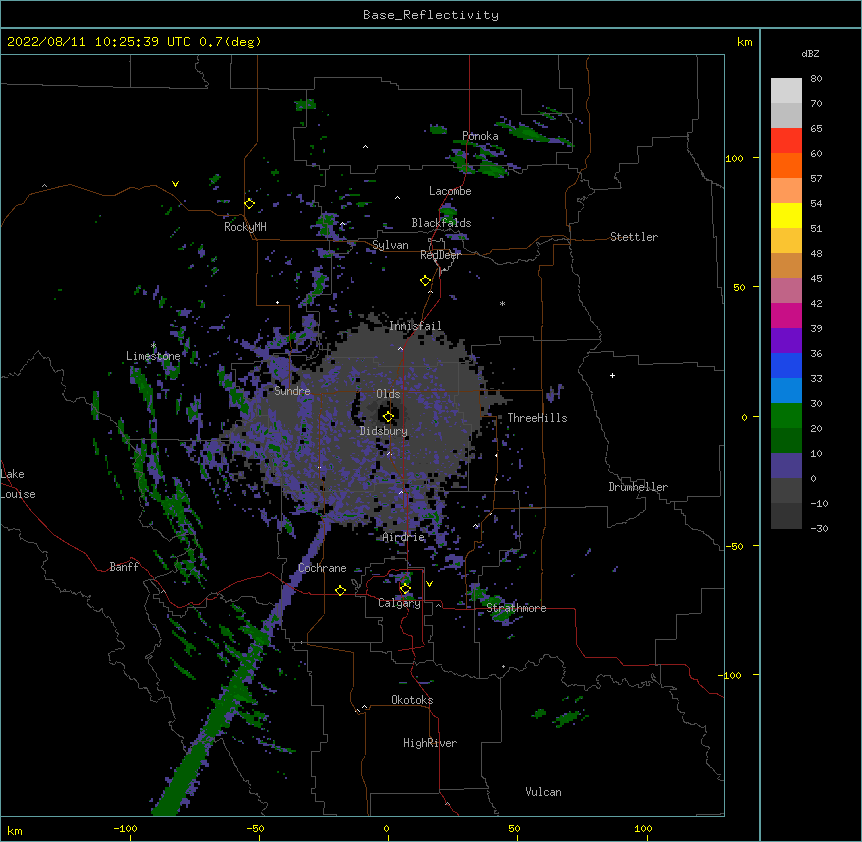
Task: Click the dBZ legend heading
Action: point(810,53)
